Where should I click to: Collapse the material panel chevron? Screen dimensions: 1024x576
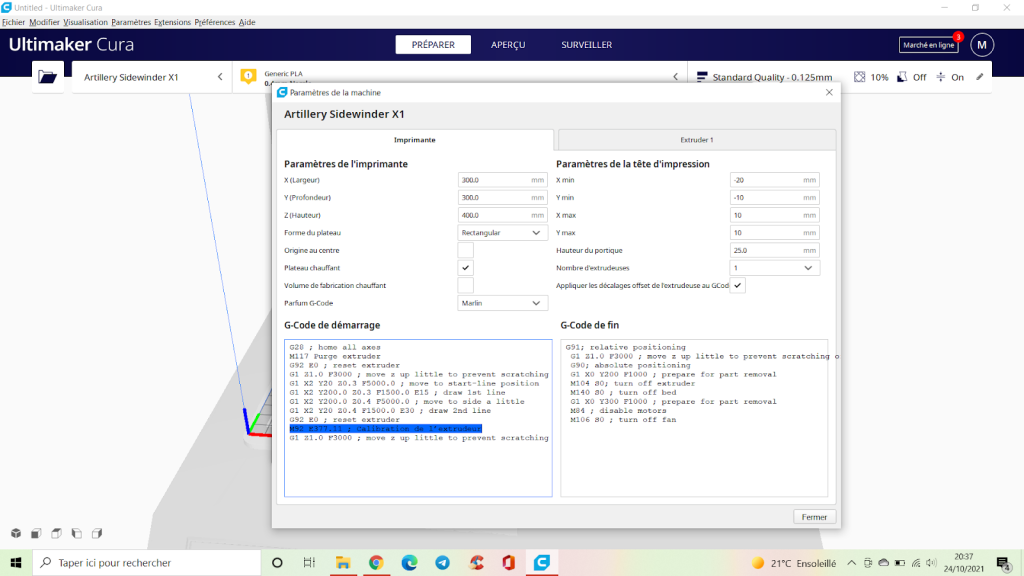point(675,77)
